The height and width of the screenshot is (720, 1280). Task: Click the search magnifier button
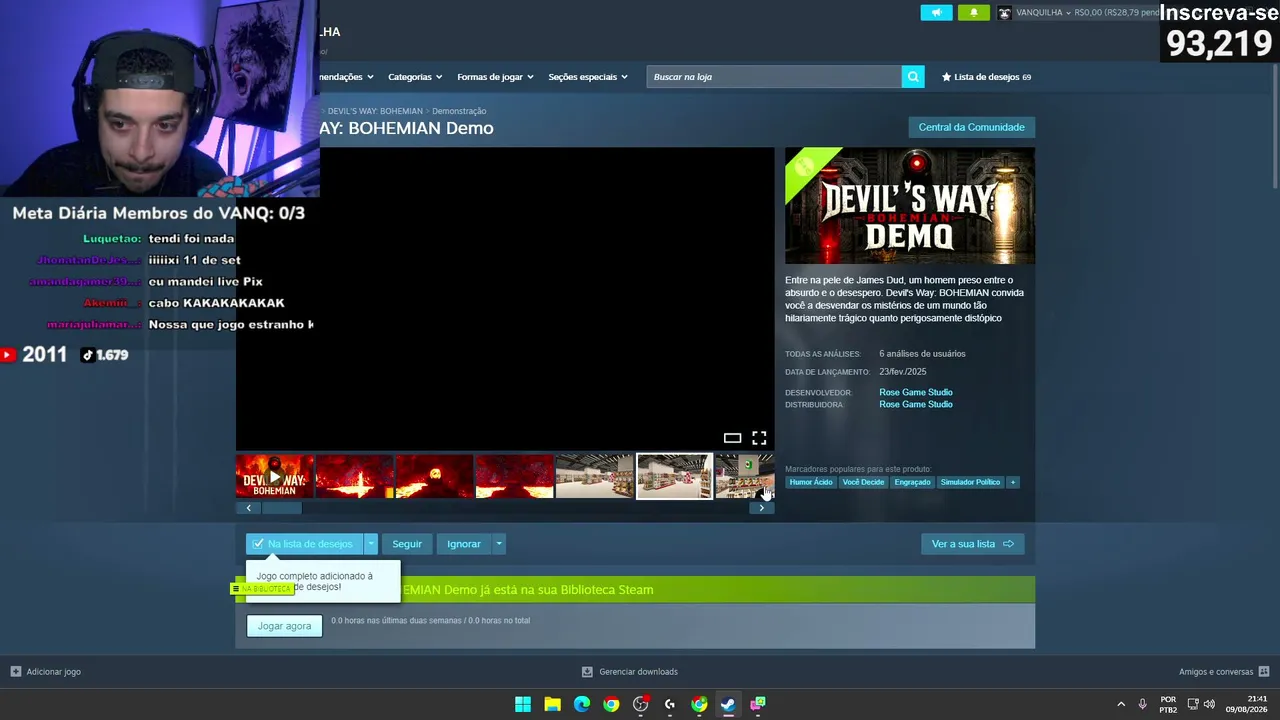913,77
